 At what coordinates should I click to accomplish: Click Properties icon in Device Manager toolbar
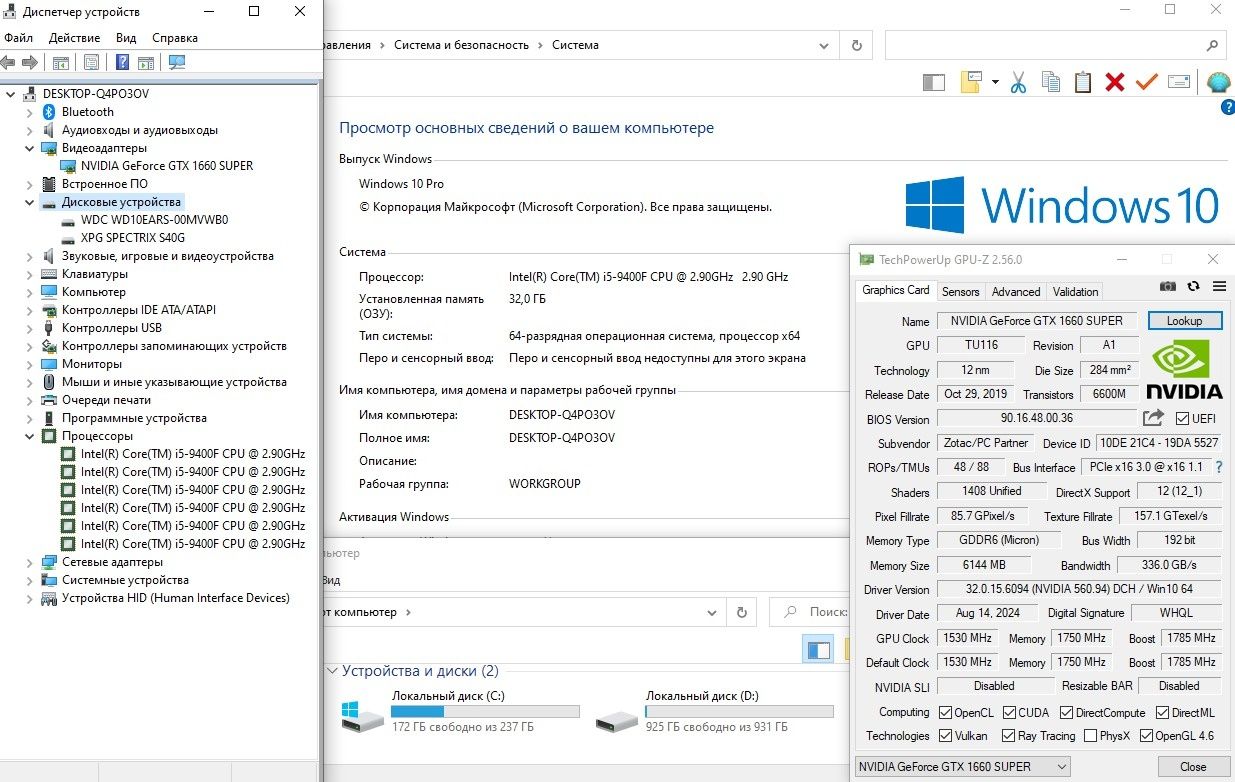[x=91, y=62]
